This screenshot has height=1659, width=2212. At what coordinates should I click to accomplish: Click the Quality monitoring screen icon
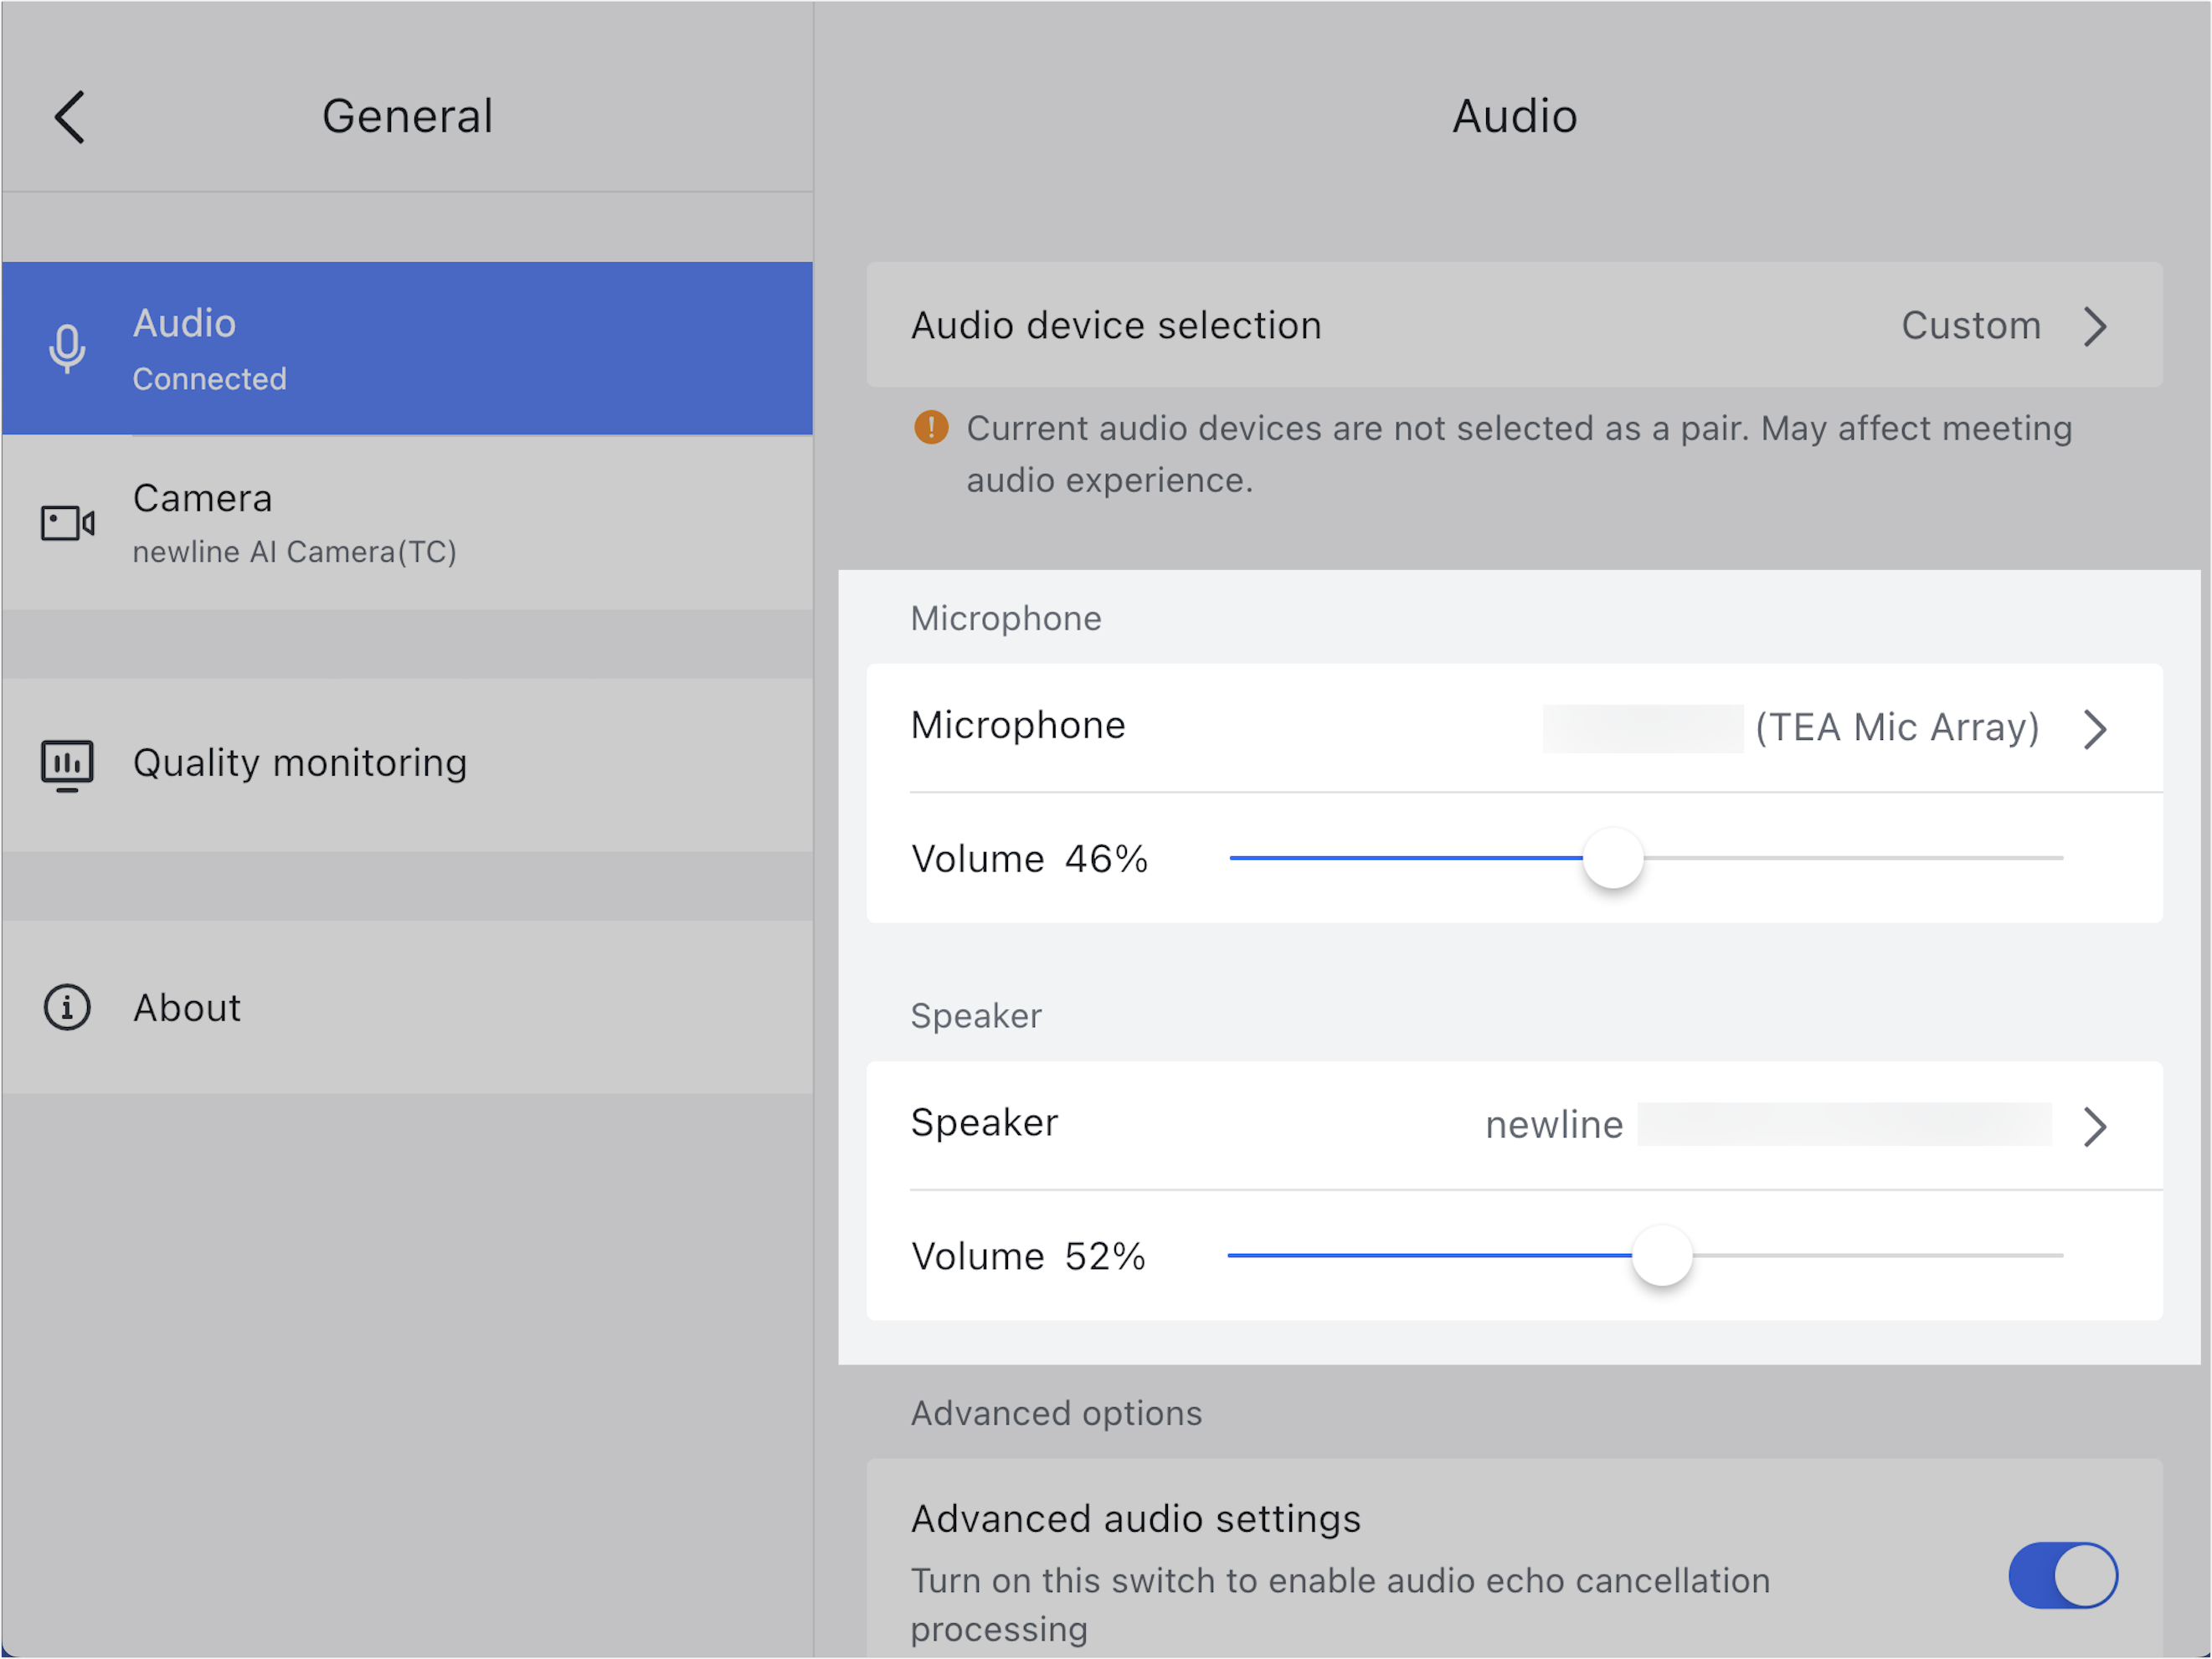coord(67,766)
